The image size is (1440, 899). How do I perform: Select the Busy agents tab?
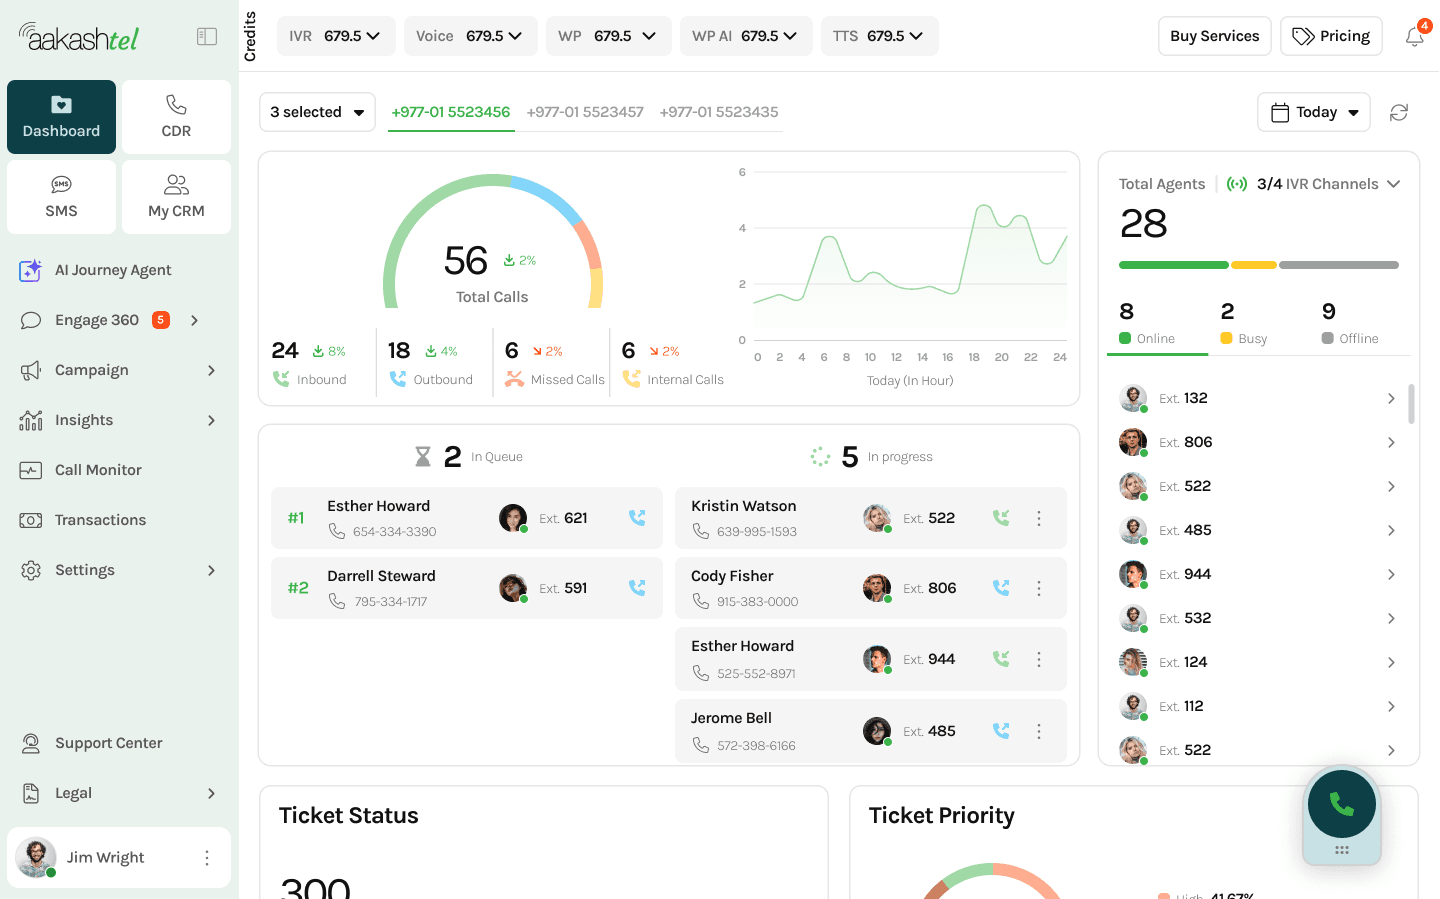(x=1244, y=325)
